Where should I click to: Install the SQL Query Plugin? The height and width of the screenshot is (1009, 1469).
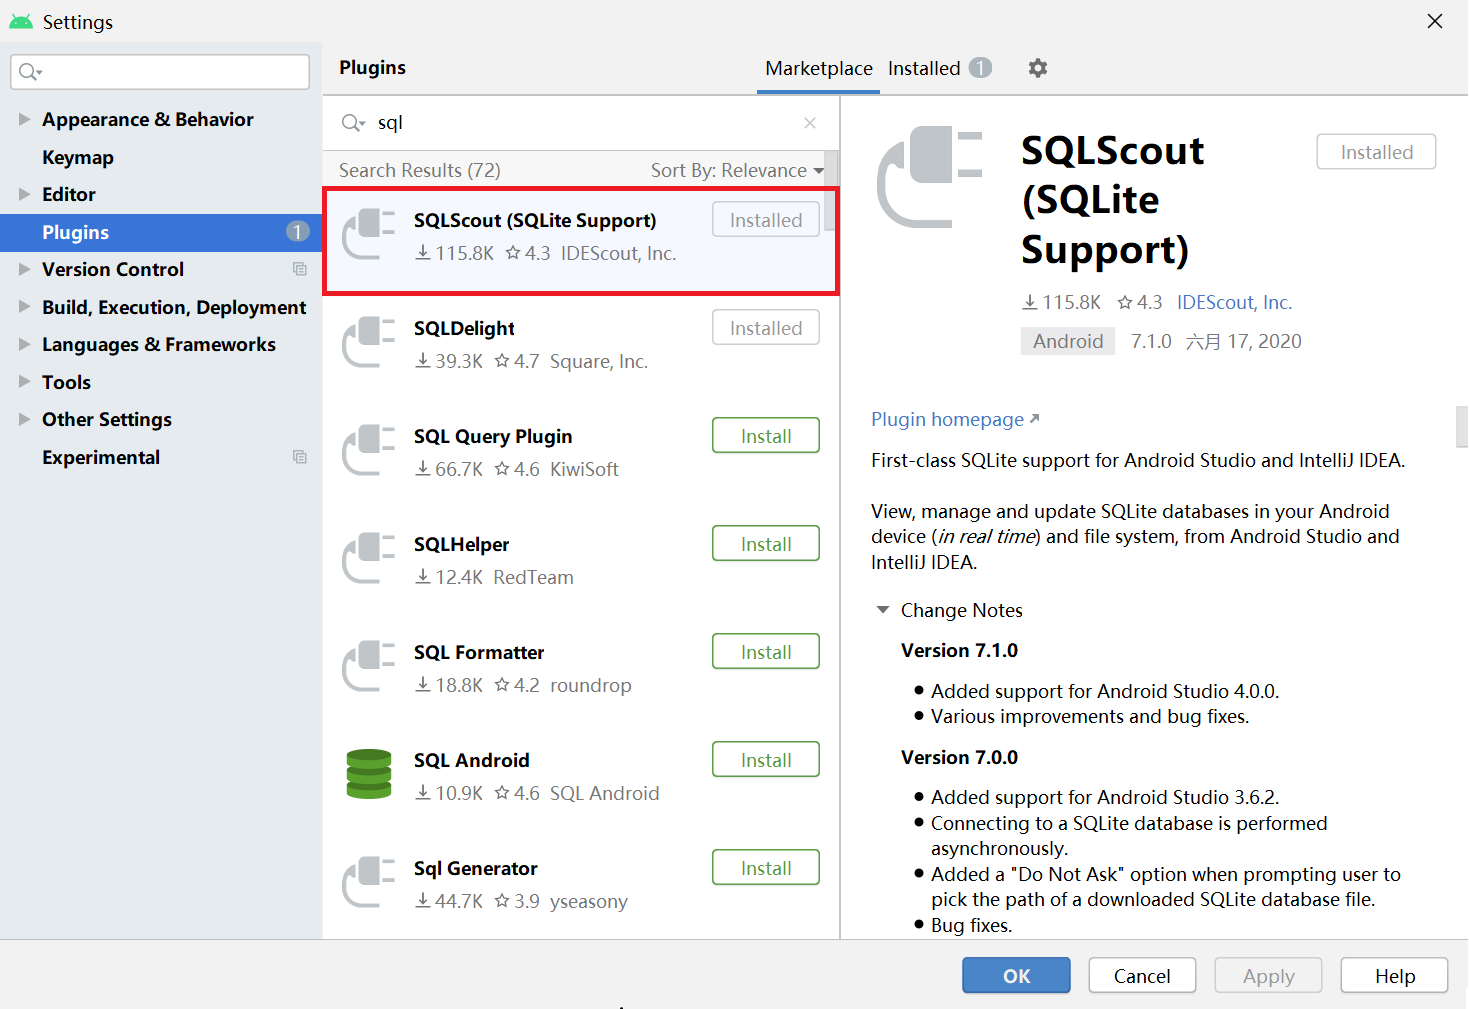tap(766, 436)
